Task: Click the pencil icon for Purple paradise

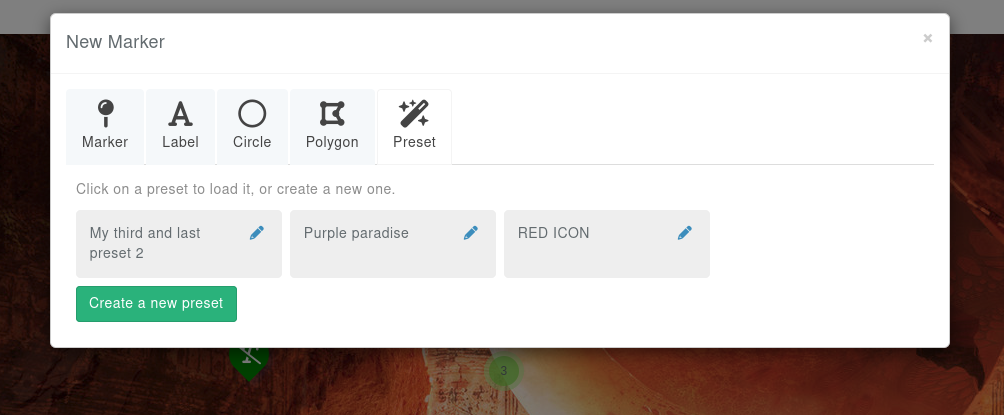Action: pyautogui.click(x=471, y=233)
